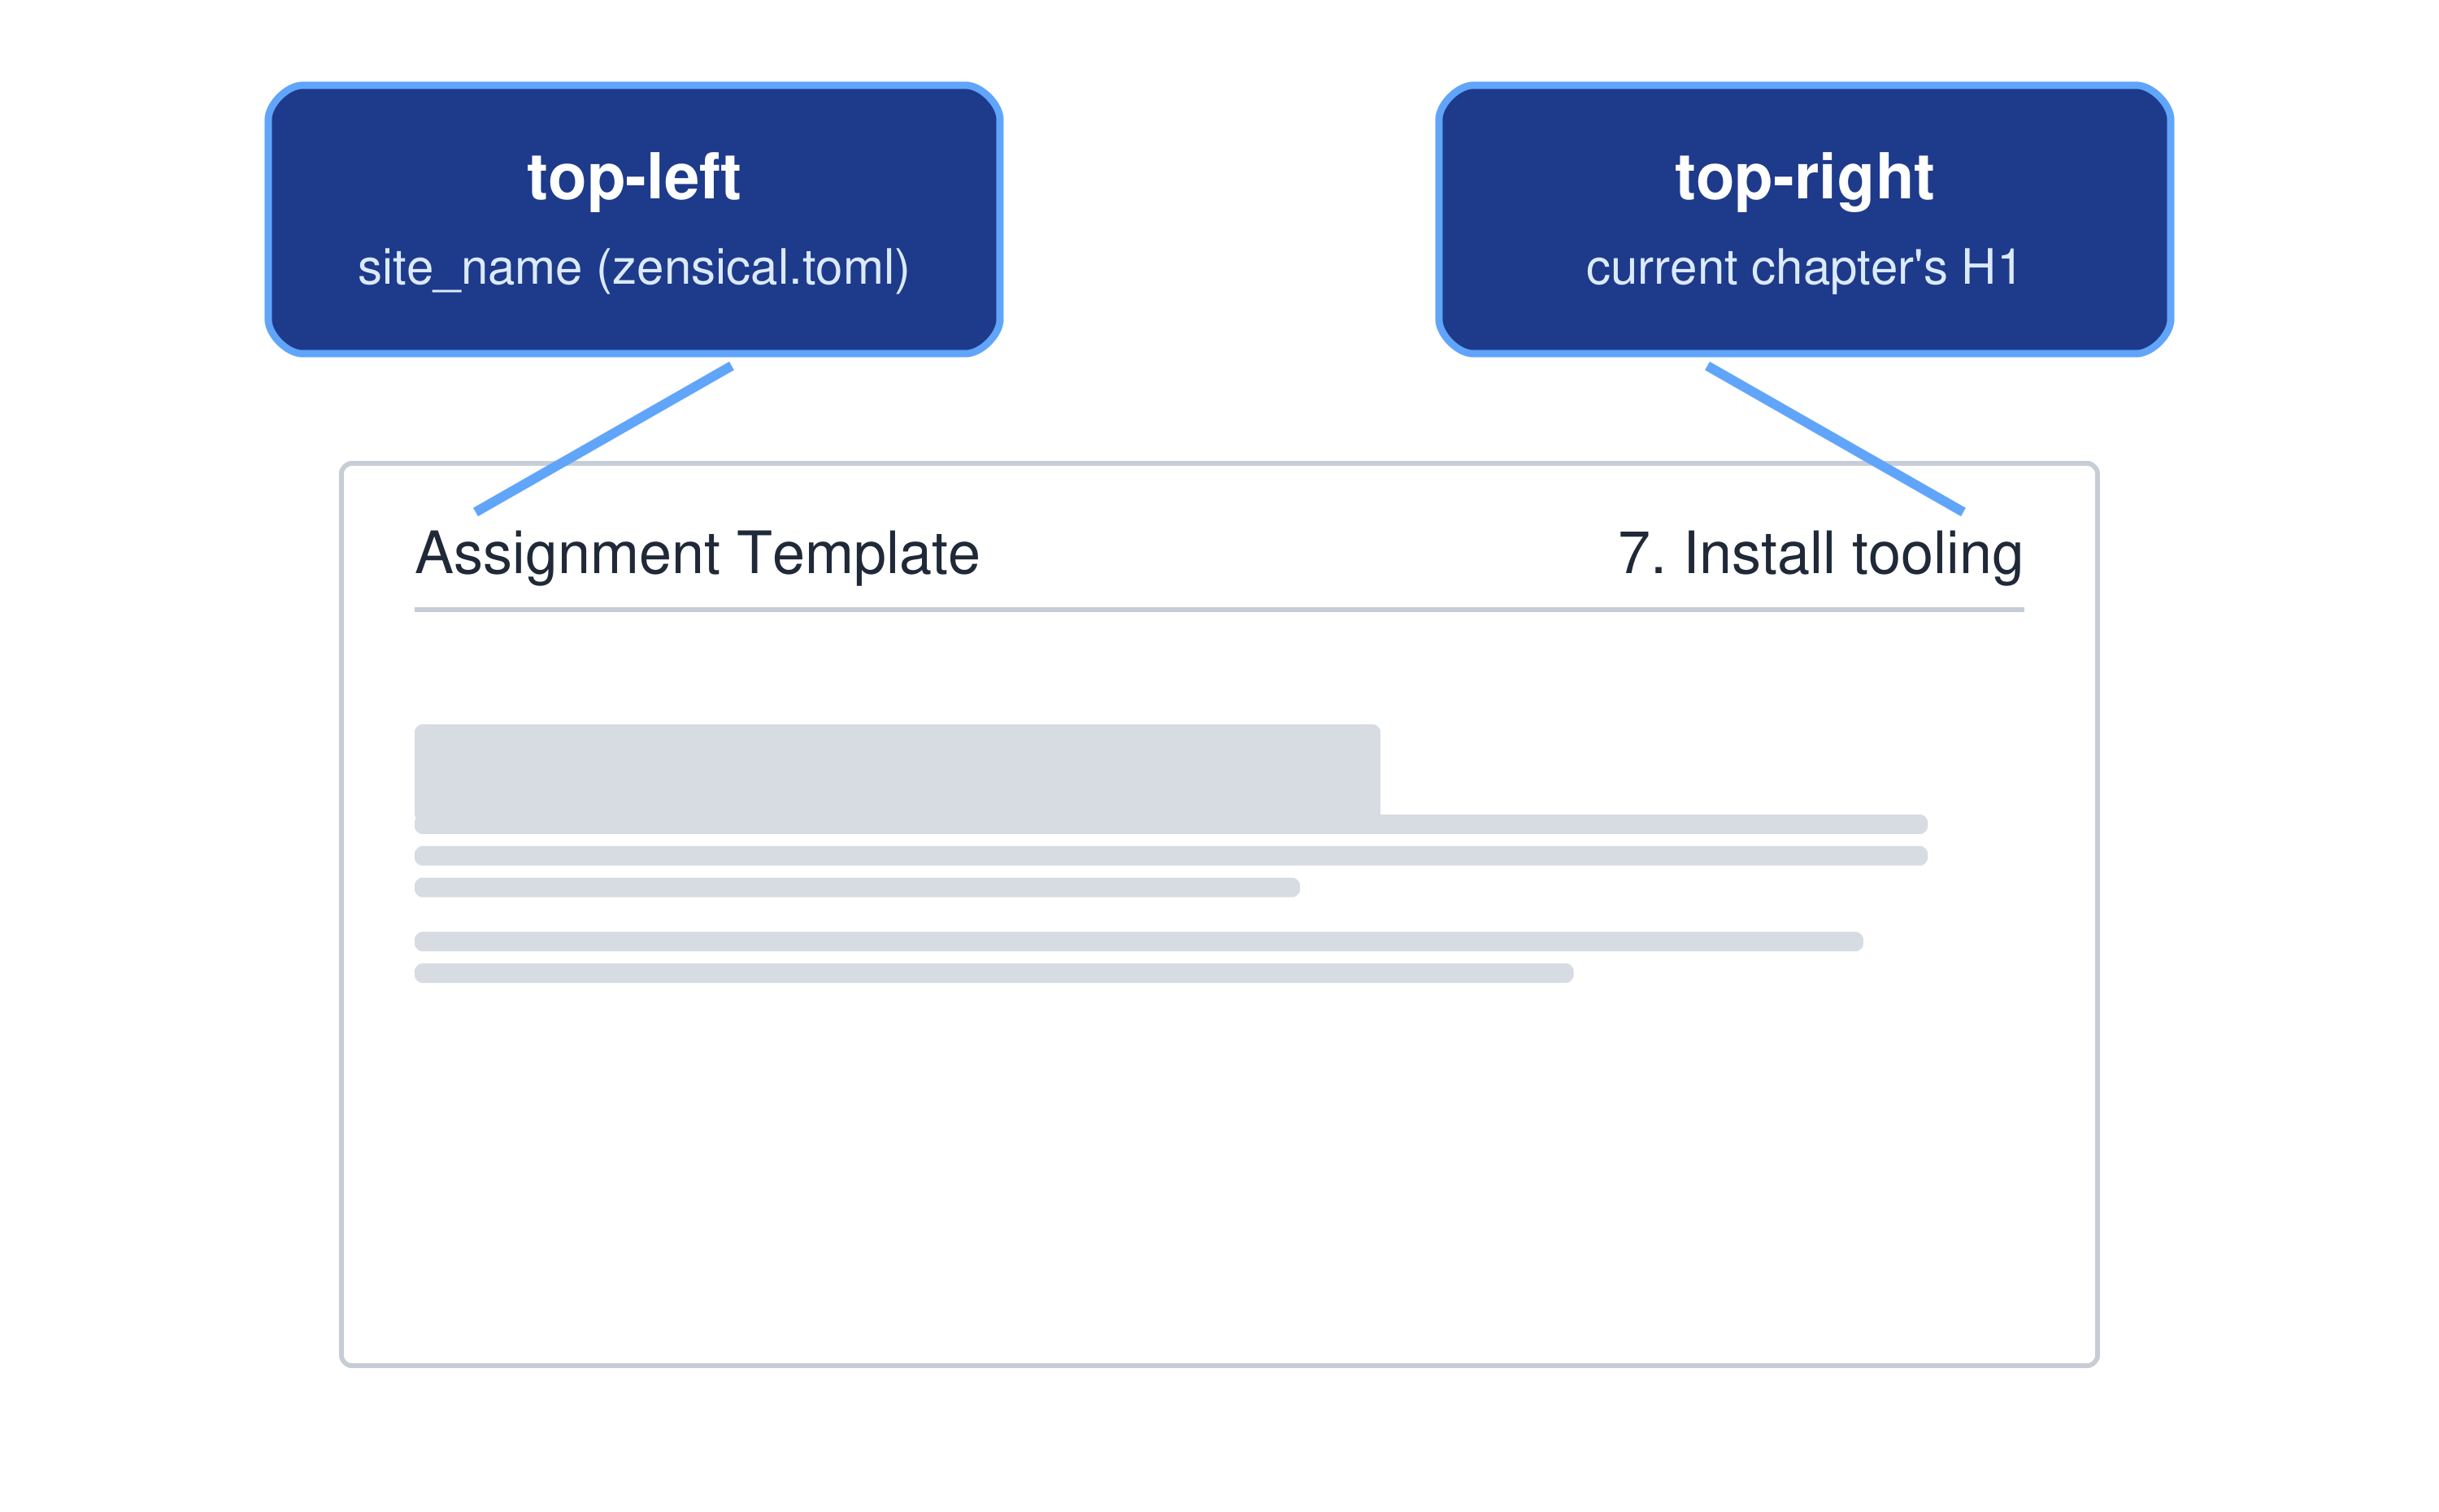This screenshot has width=2439, height=1512.
Task: Click the last gray placeholder line
Action: pos(993,974)
